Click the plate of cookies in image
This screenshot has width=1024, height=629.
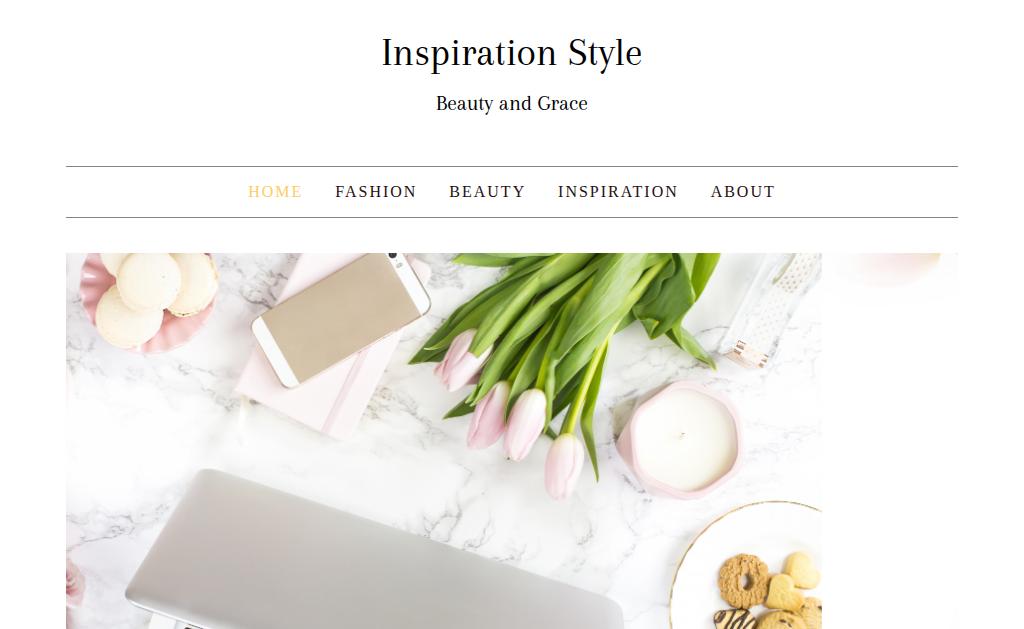pos(746,566)
